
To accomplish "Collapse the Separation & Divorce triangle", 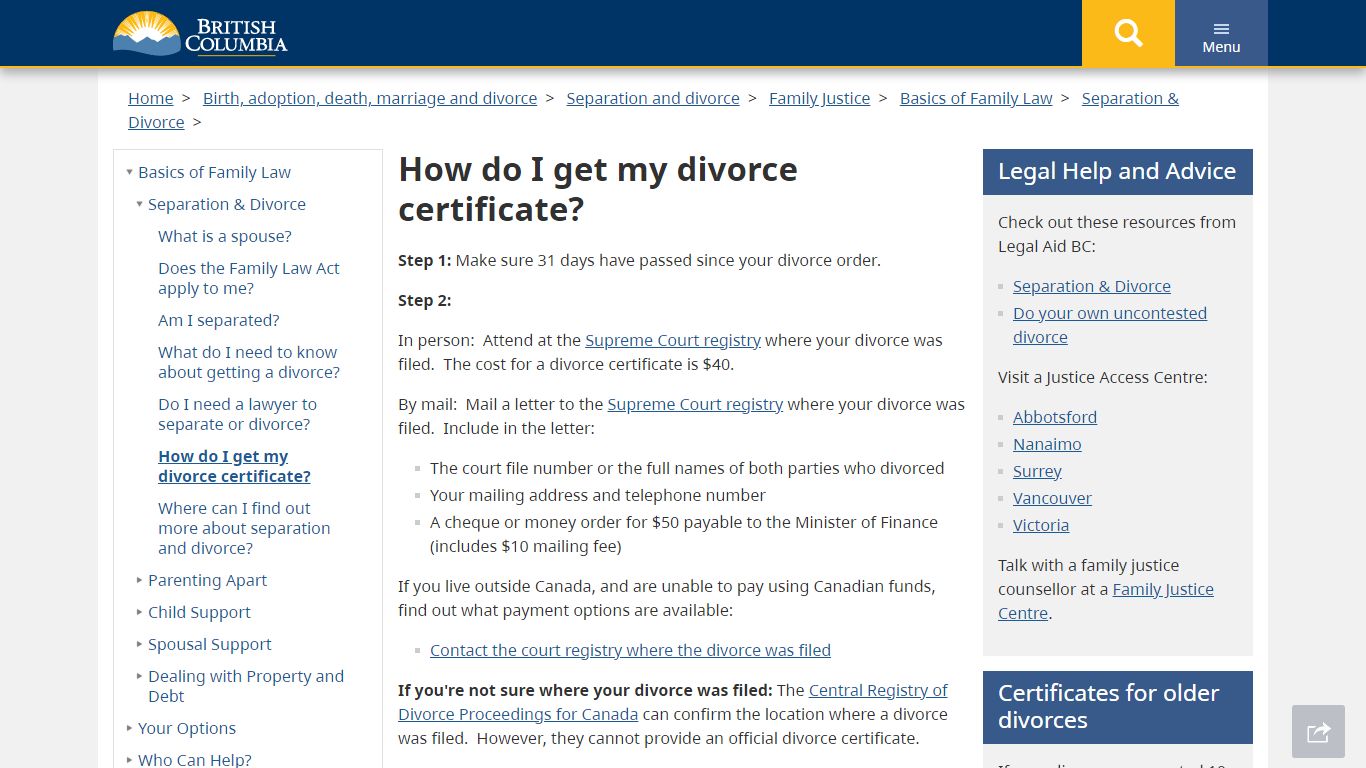I will click(139, 204).
